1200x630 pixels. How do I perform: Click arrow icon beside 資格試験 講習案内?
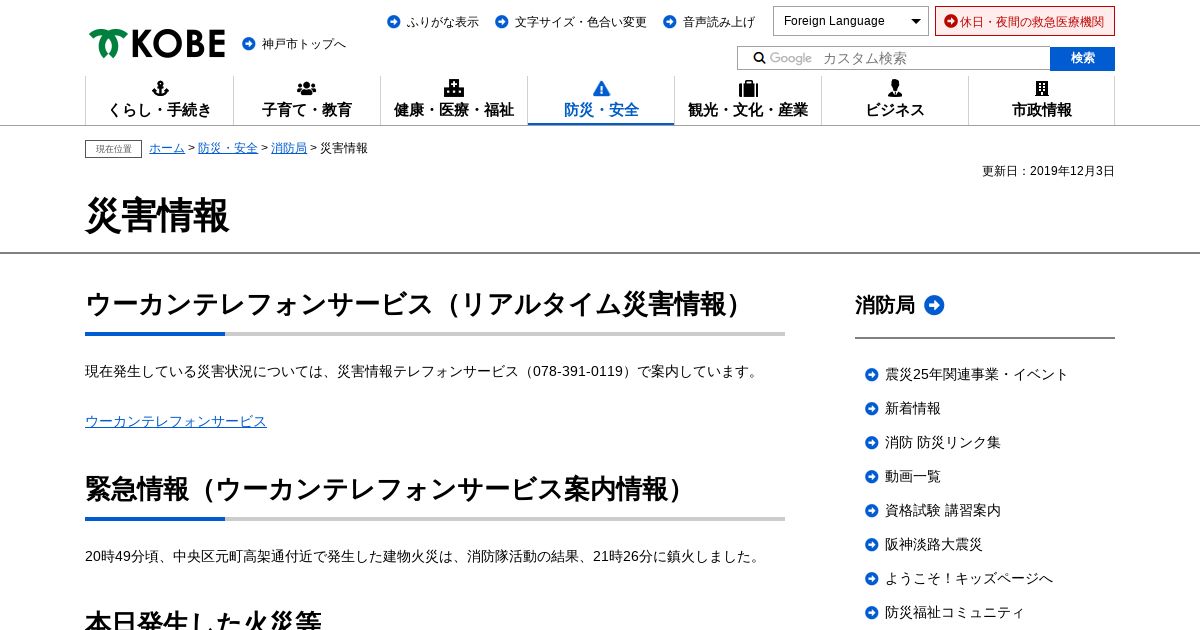(x=872, y=511)
